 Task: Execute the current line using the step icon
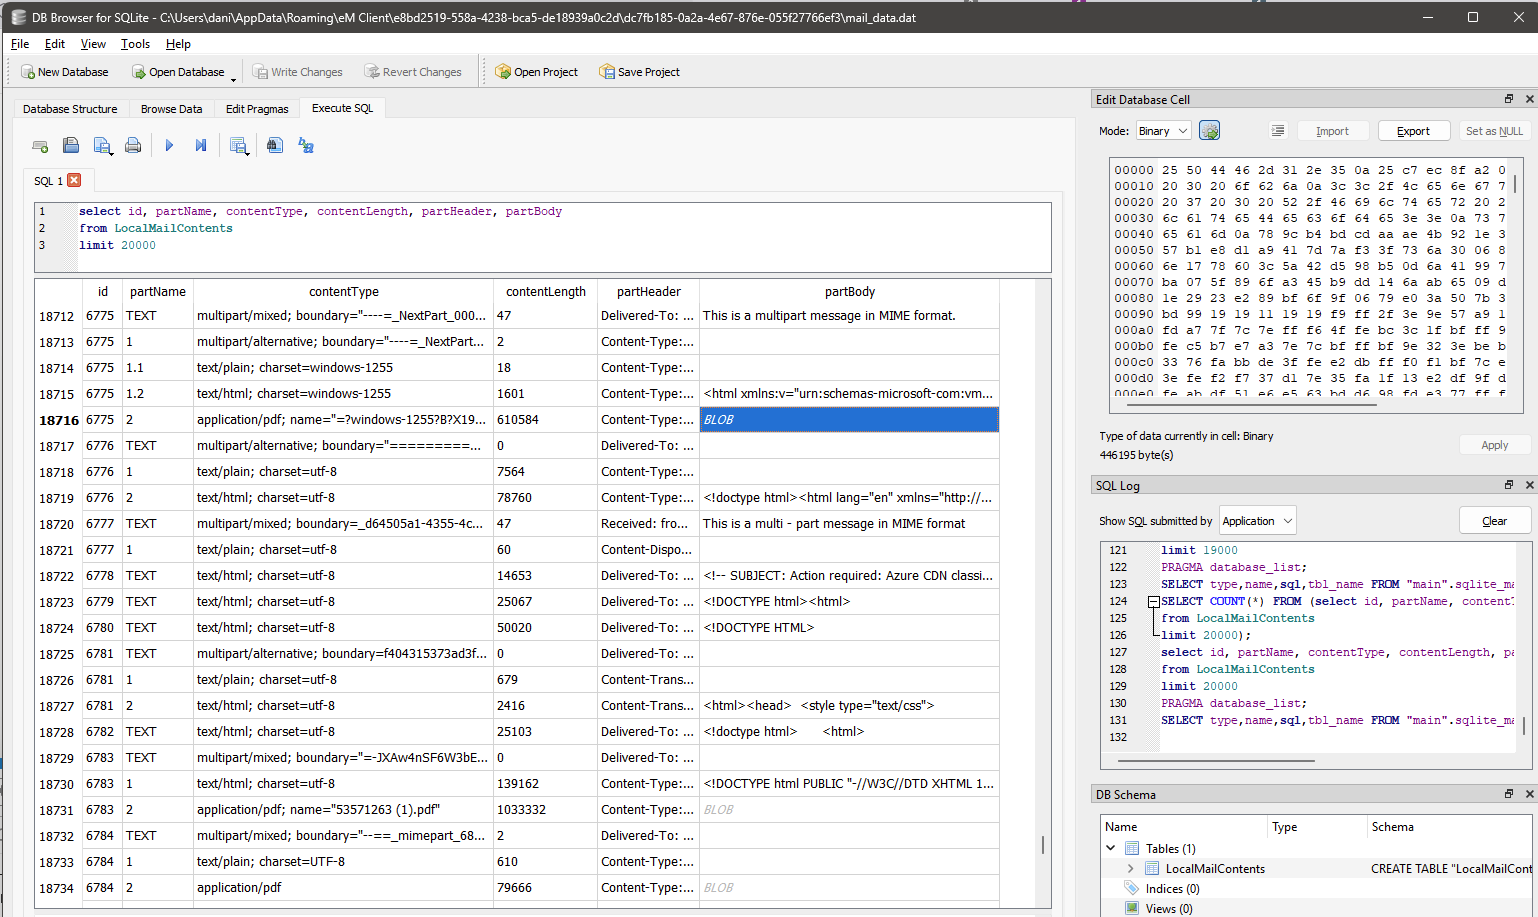click(x=200, y=146)
